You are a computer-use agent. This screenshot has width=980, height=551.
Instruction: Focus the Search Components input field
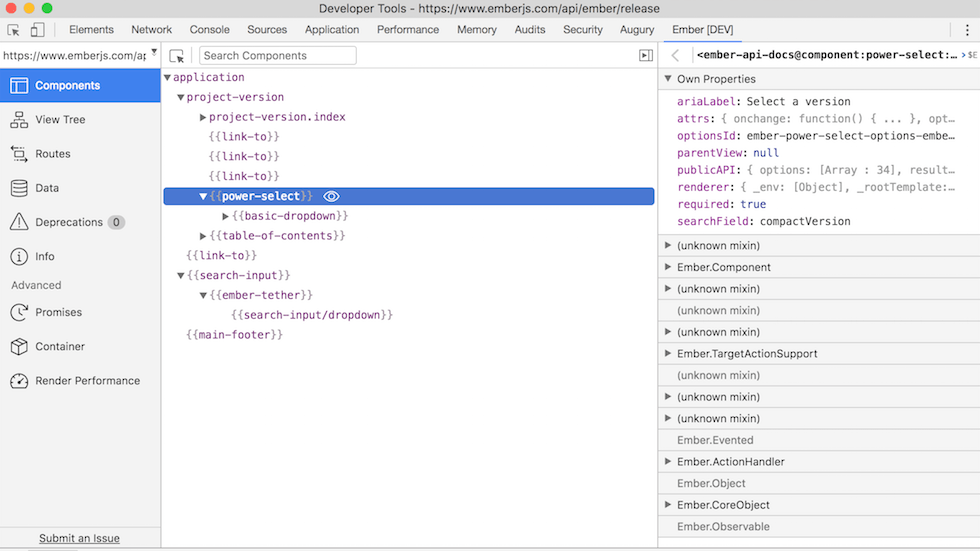(x=277, y=56)
